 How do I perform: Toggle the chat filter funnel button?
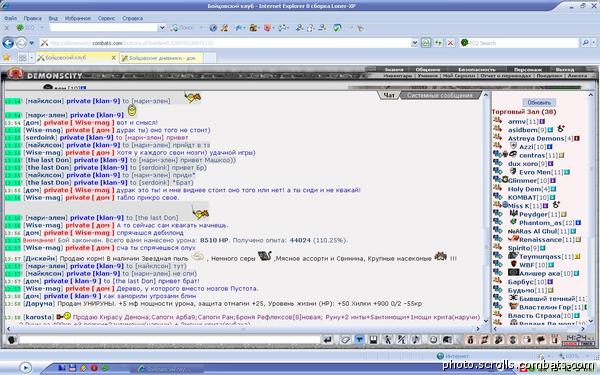click(x=359, y=339)
